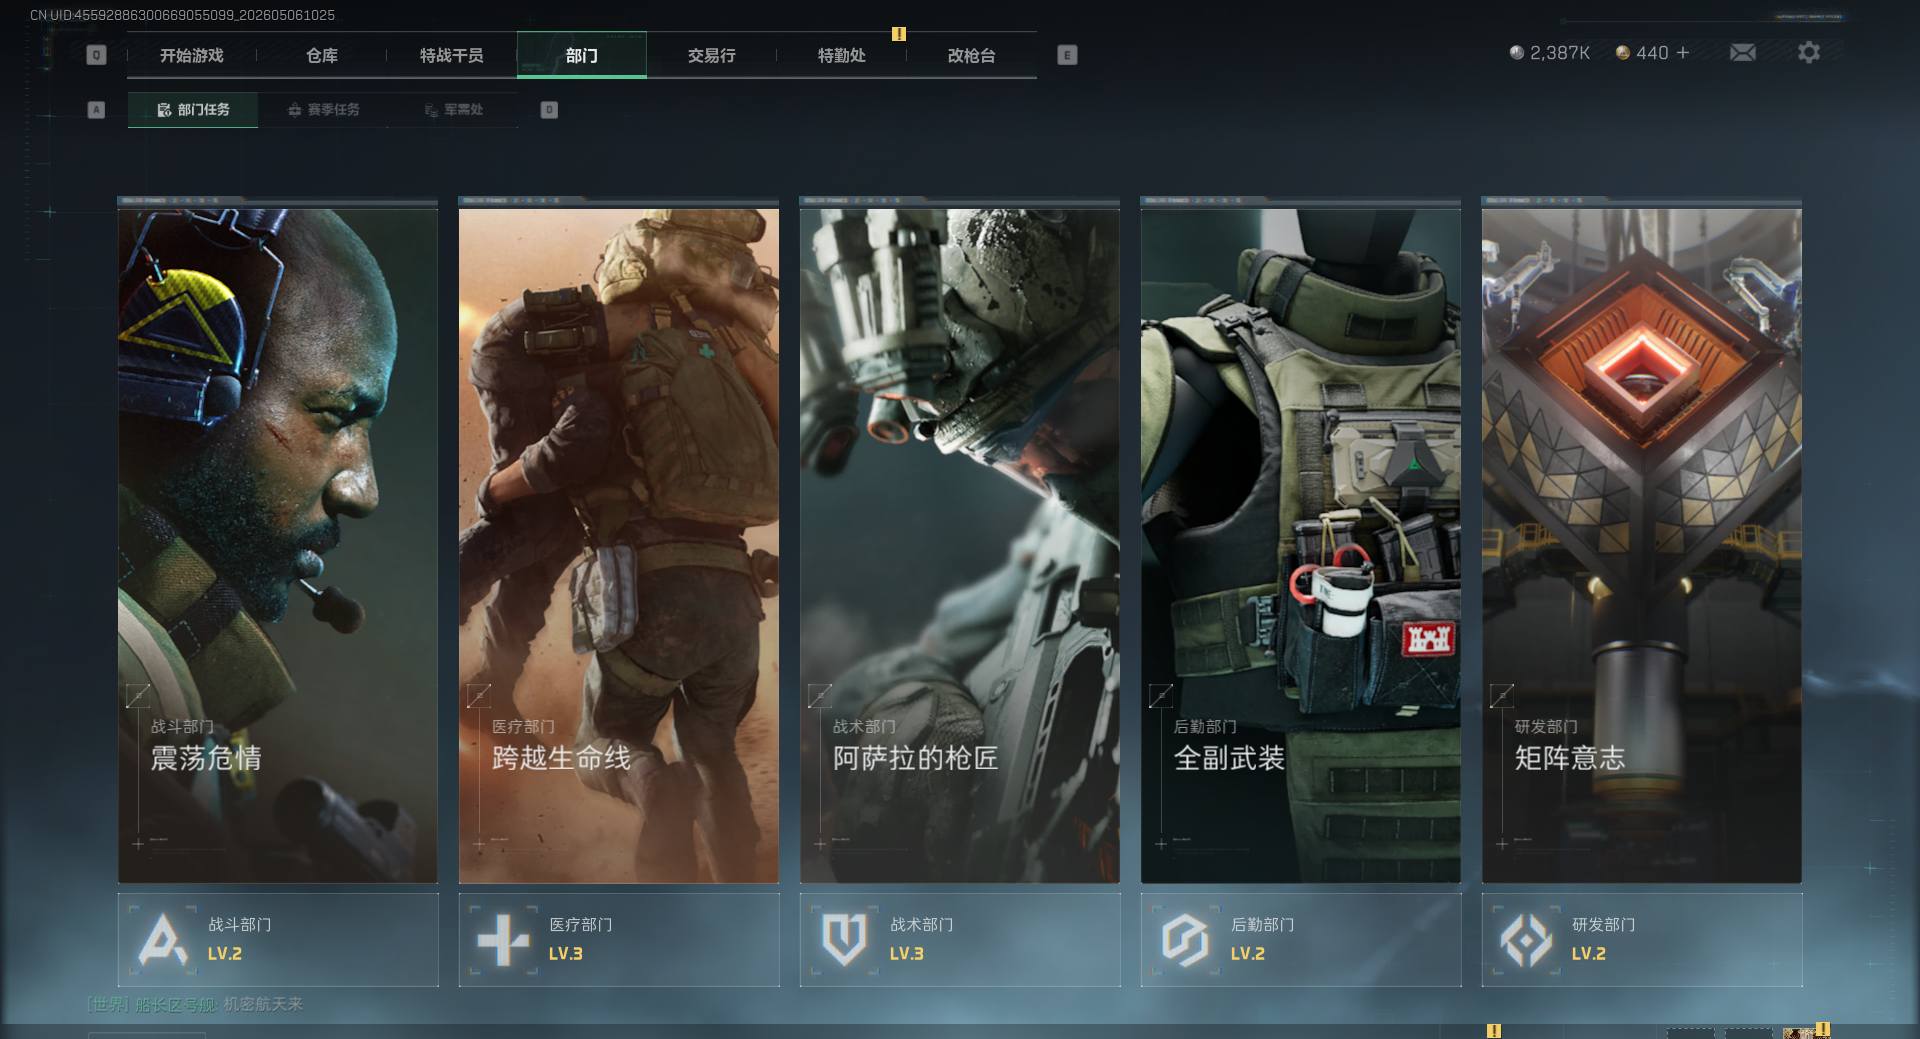Image resolution: width=1920 pixels, height=1039 pixels.
Task: Switch to the 开始游戏 tab
Action: click(192, 55)
